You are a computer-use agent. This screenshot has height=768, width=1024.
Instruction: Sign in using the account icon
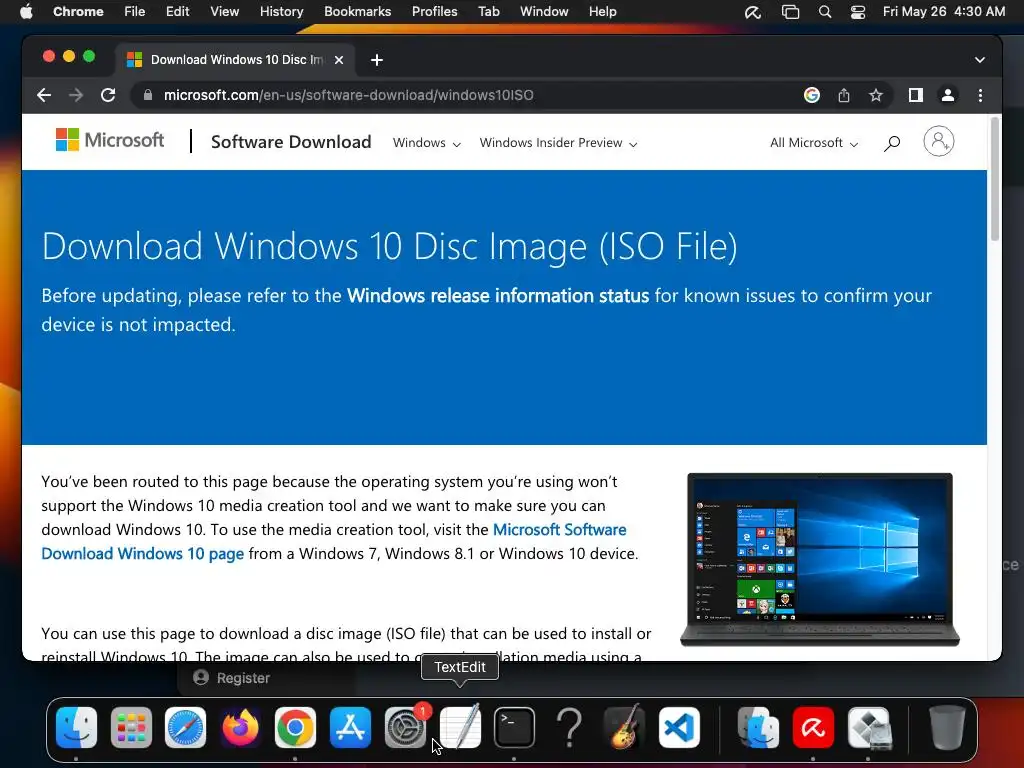(x=938, y=141)
